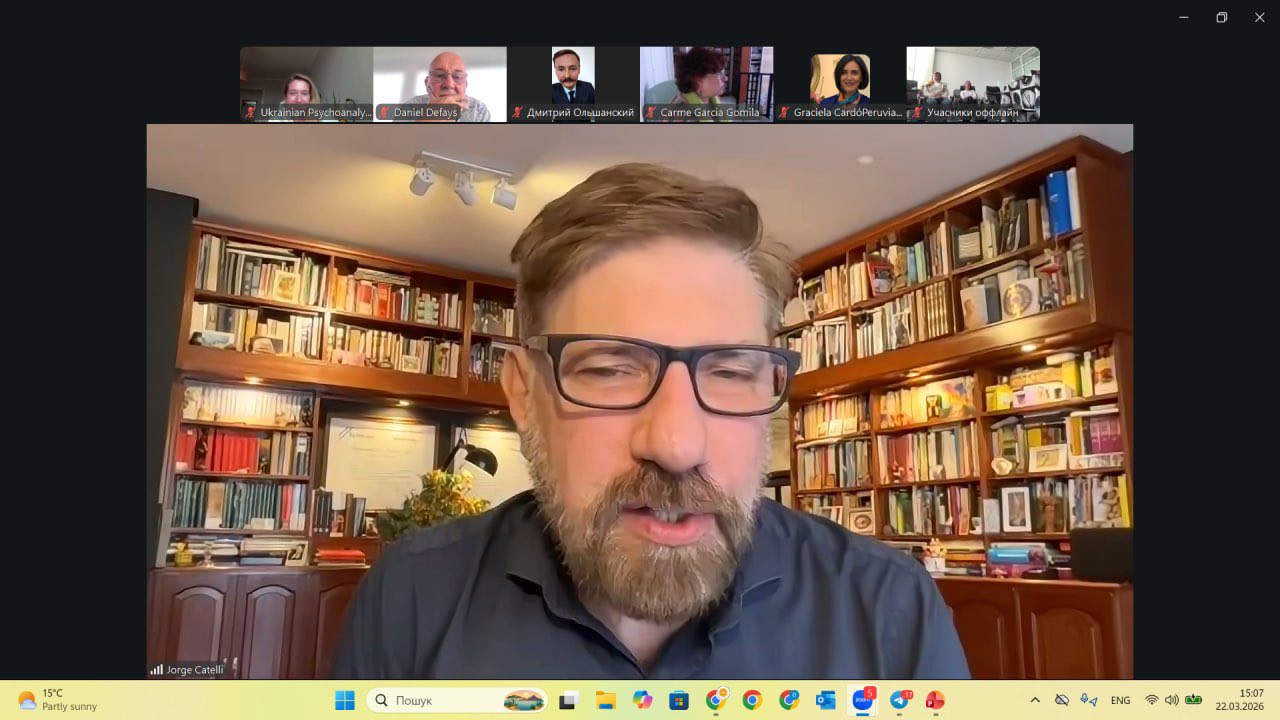Switch the ENG input language
1280x720 pixels.
pos(1121,700)
